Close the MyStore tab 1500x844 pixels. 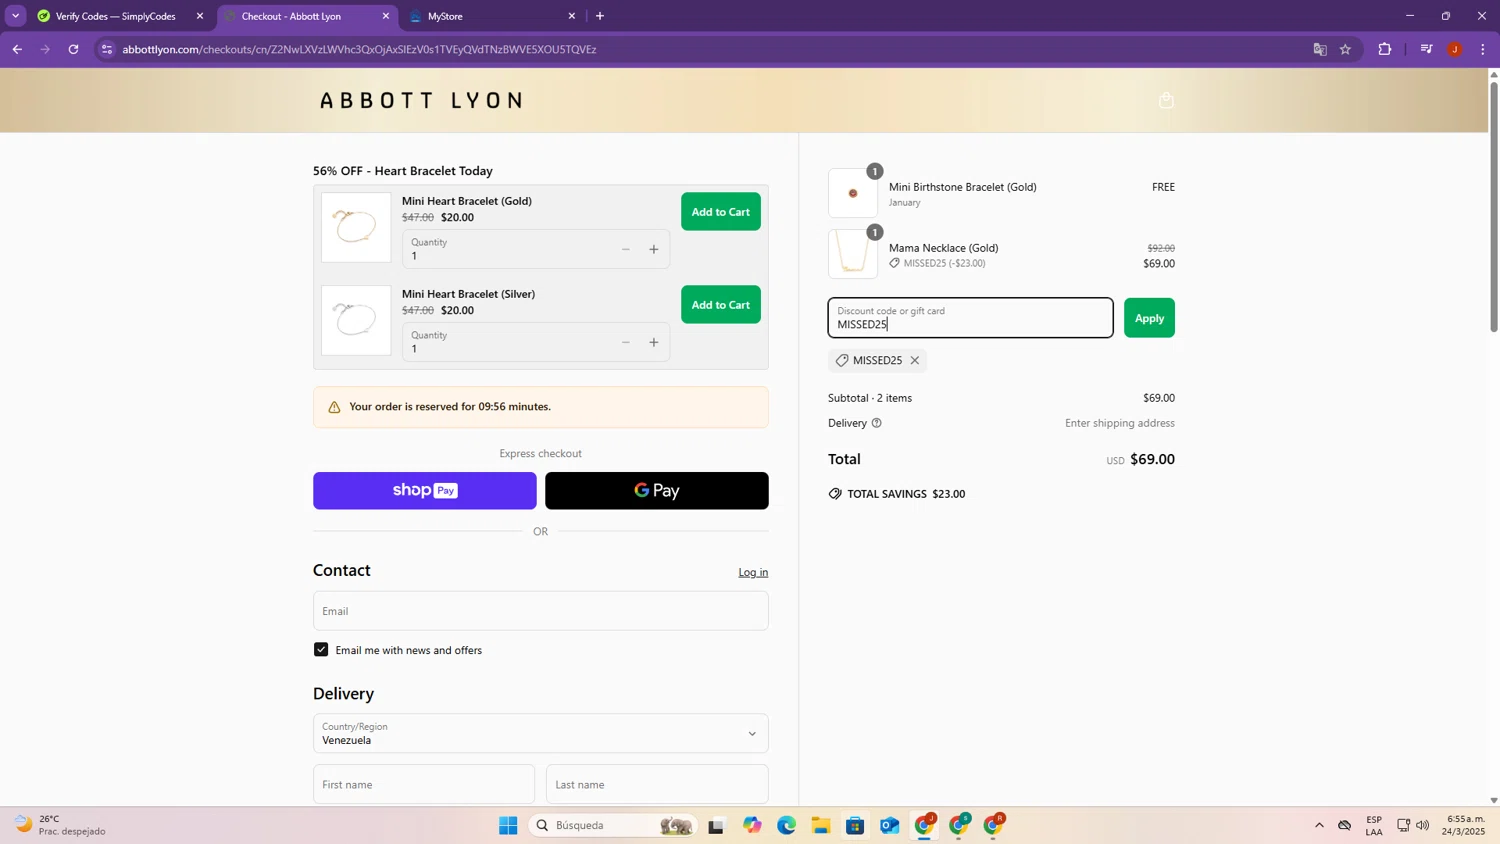click(x=572, y=16)
